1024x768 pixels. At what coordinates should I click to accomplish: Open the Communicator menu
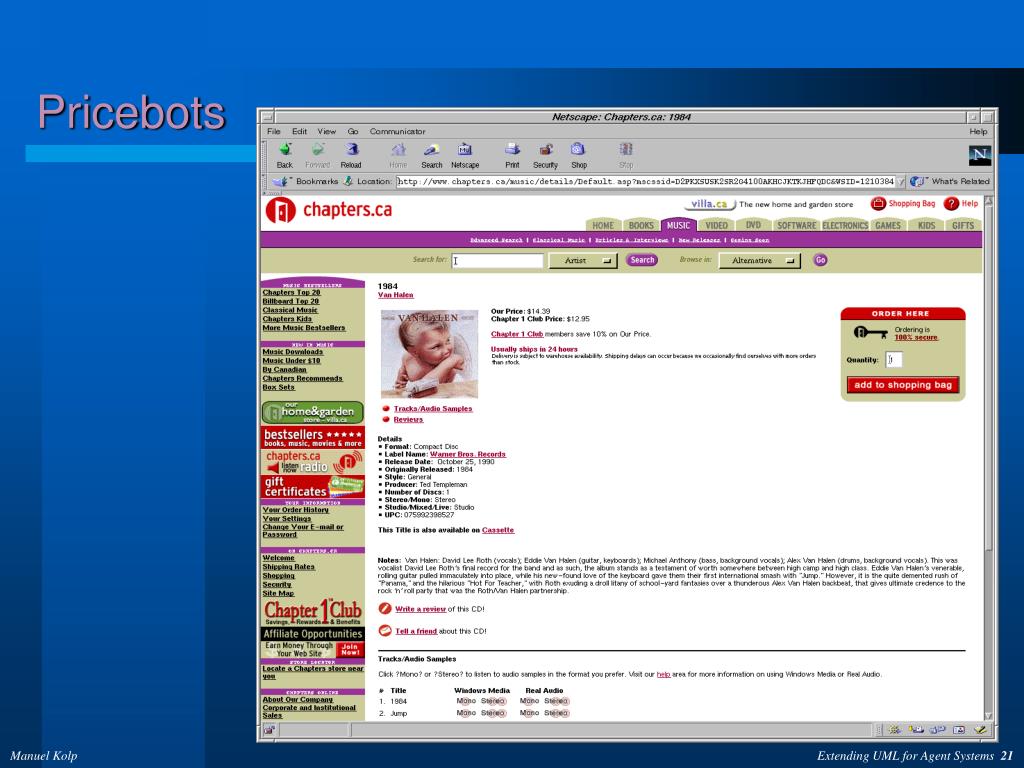click(x=397, y=131)
